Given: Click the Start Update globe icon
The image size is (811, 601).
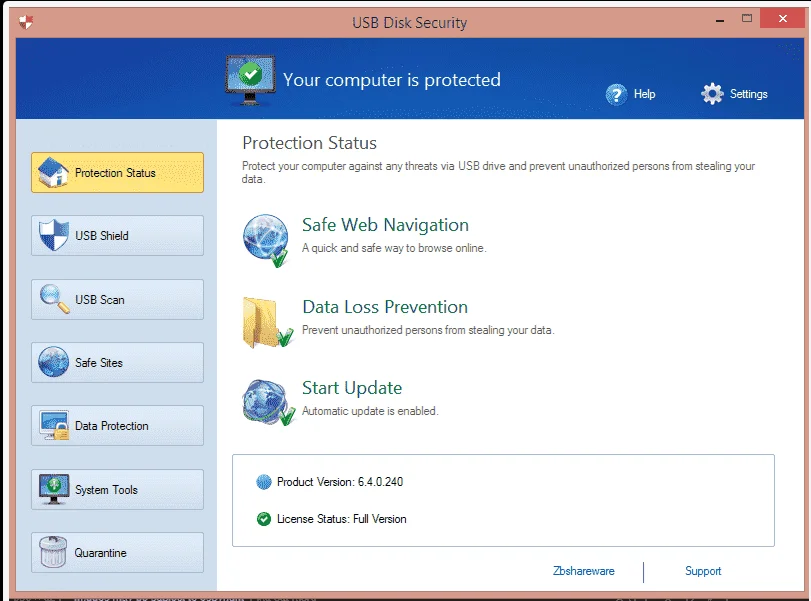Looking at the screenshot, I should [x=268, y=402].
